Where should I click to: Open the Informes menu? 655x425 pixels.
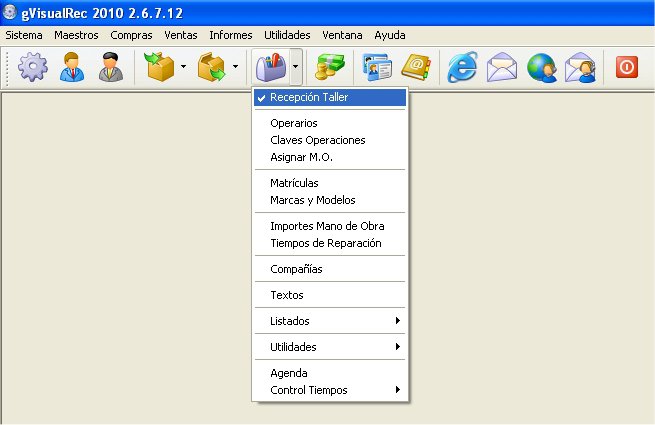click(x=231, y=35)
